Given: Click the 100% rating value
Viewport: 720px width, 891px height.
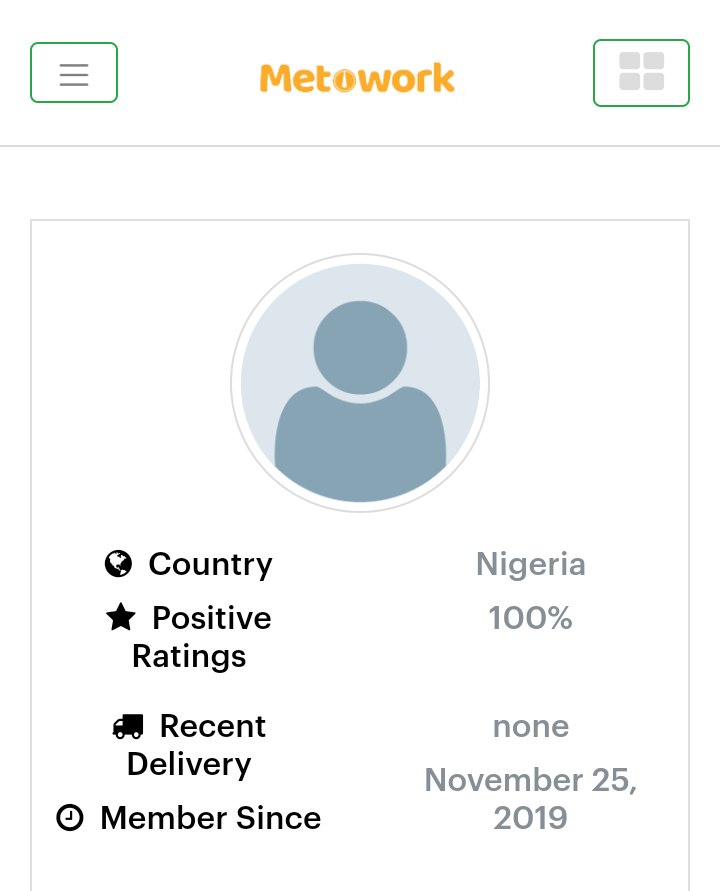Looking at the screenshot, I should click(x=530, y=618).
